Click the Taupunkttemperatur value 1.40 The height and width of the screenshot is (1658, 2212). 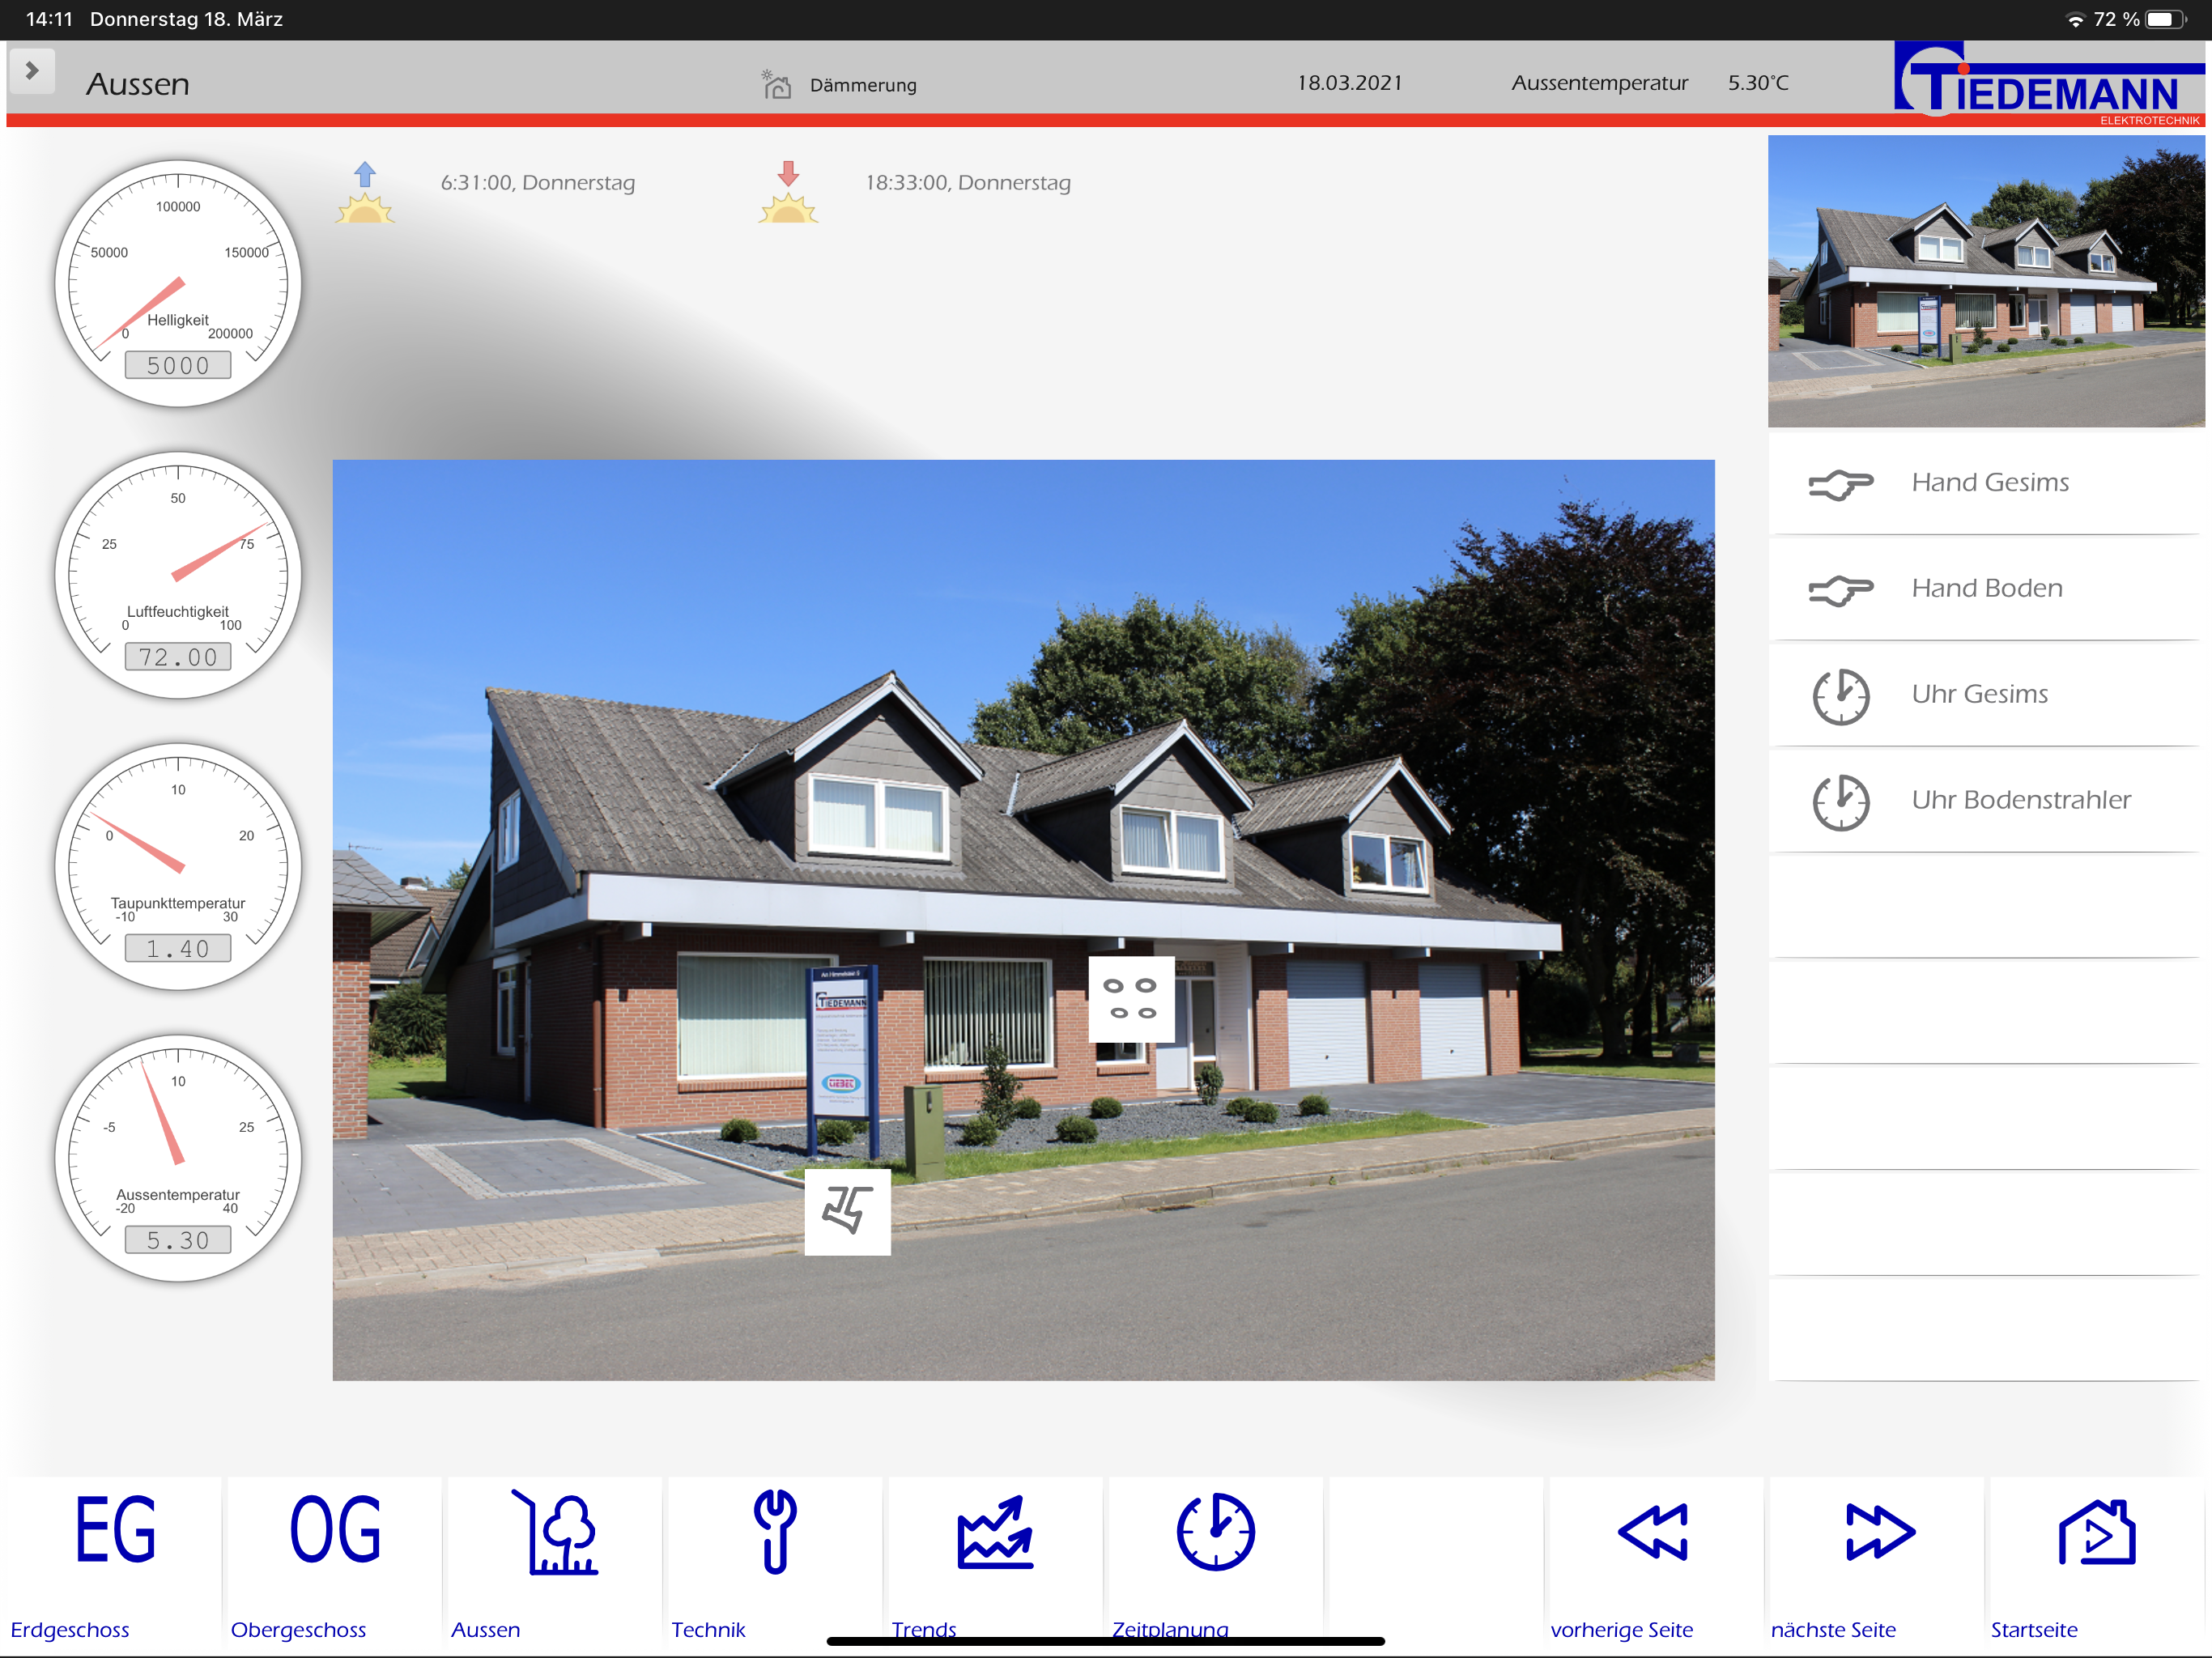pos(178,949)
